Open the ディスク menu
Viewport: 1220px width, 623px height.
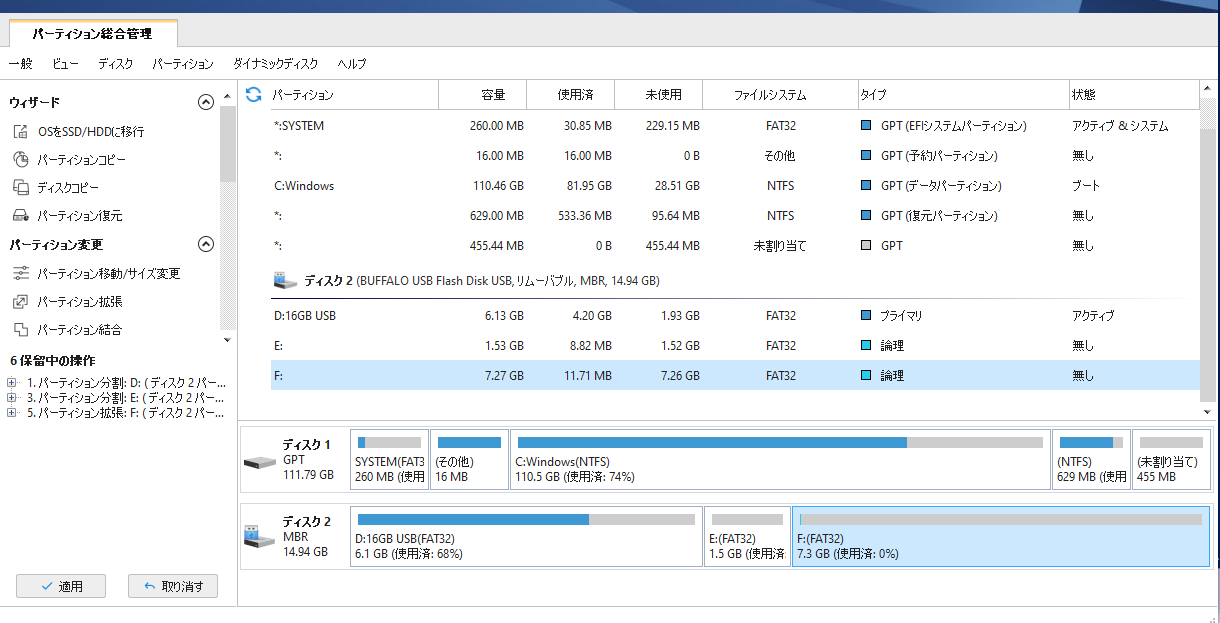(x=116, y=63)
